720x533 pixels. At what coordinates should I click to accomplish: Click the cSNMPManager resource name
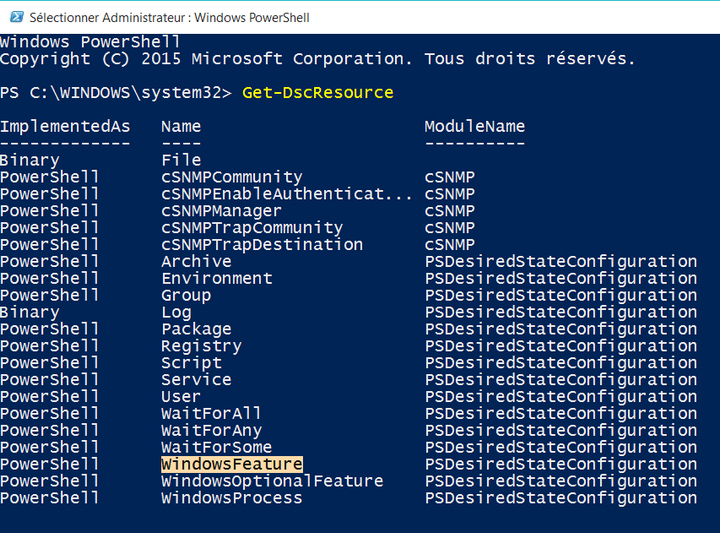221,211
